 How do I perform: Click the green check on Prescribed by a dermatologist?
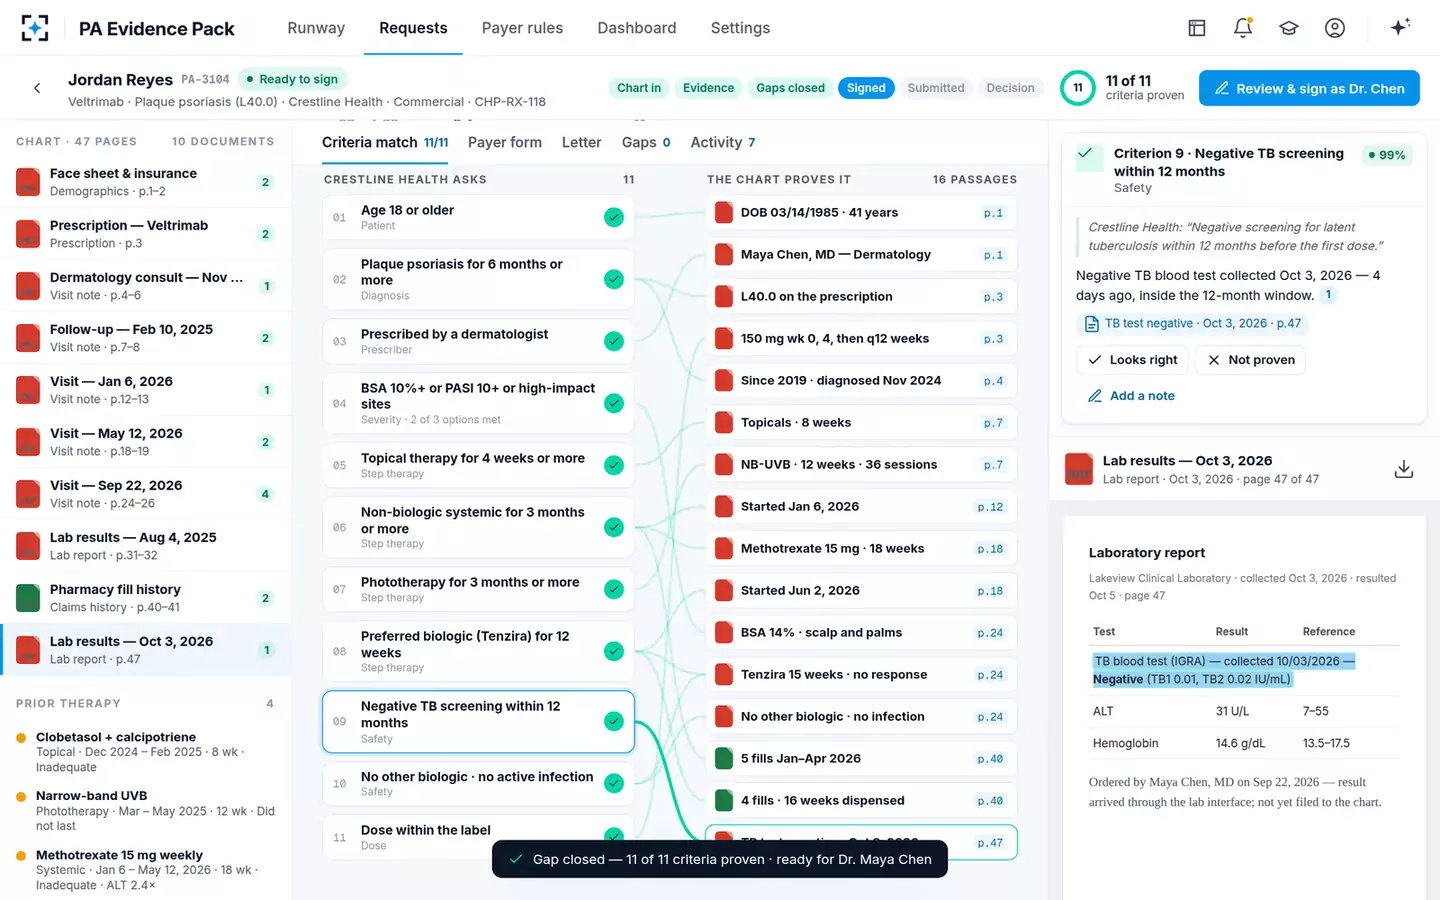point(614,341)
